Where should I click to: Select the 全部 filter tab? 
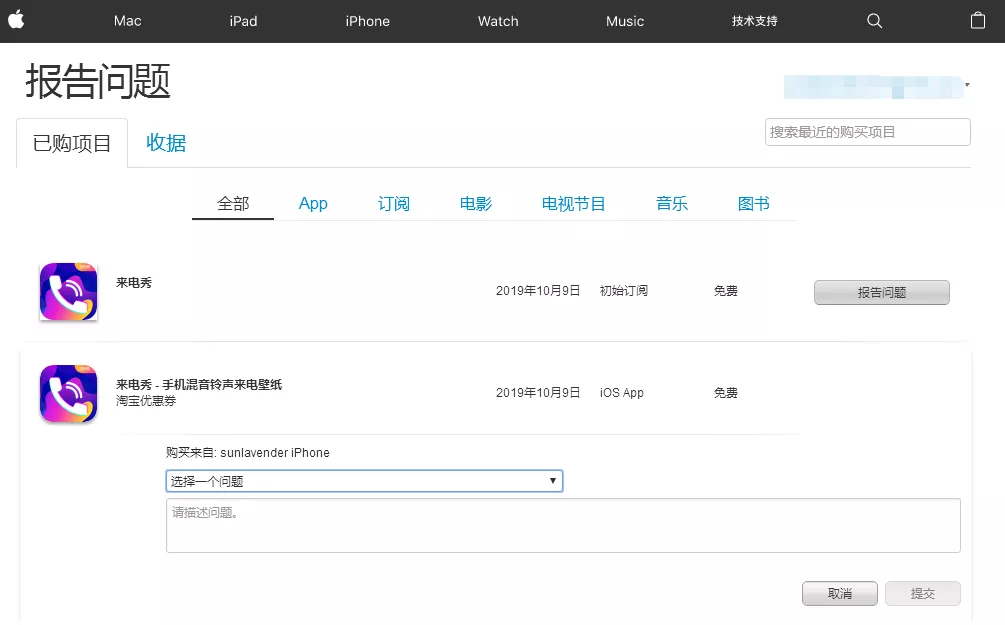pyautogui.click(x=233, y=204)
